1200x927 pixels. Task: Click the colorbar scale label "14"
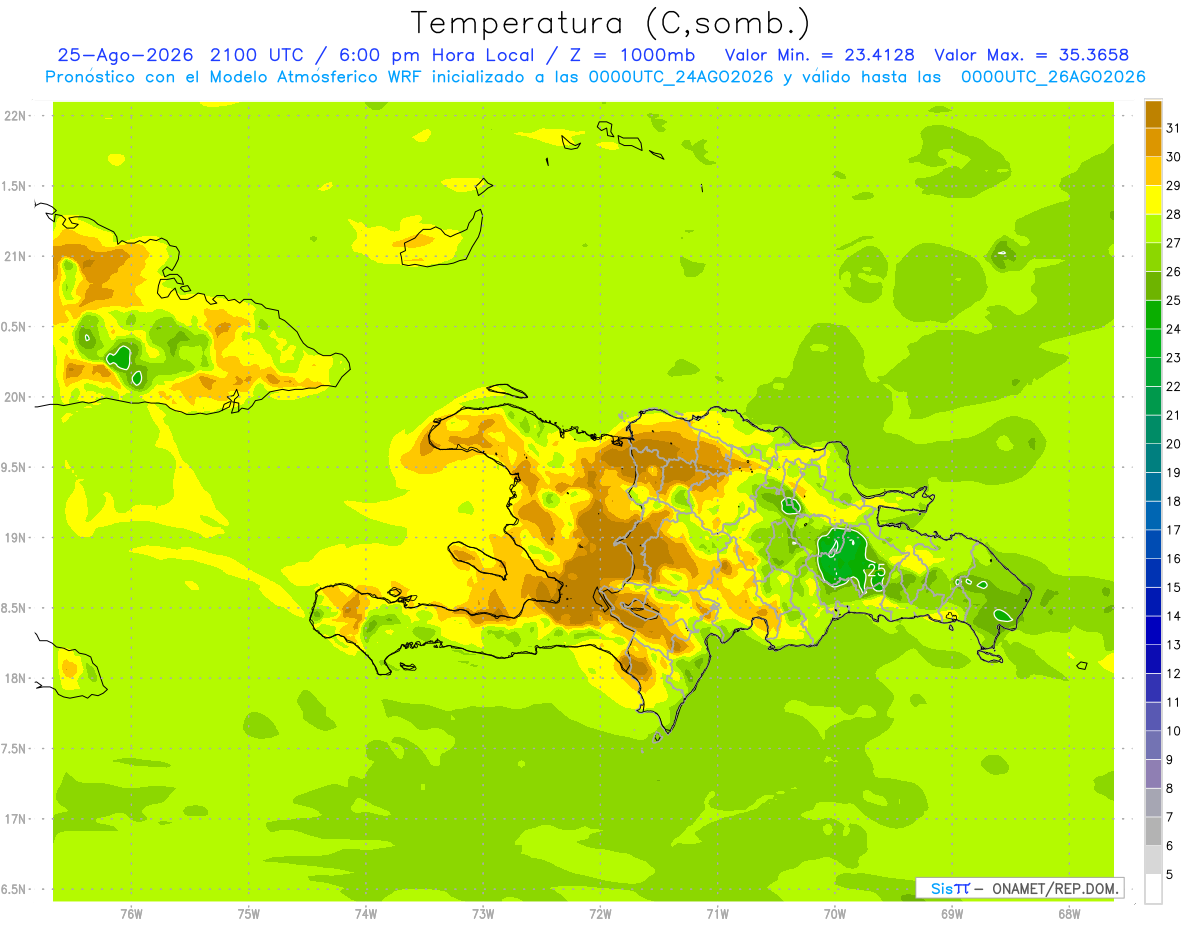pos(1174,616)
